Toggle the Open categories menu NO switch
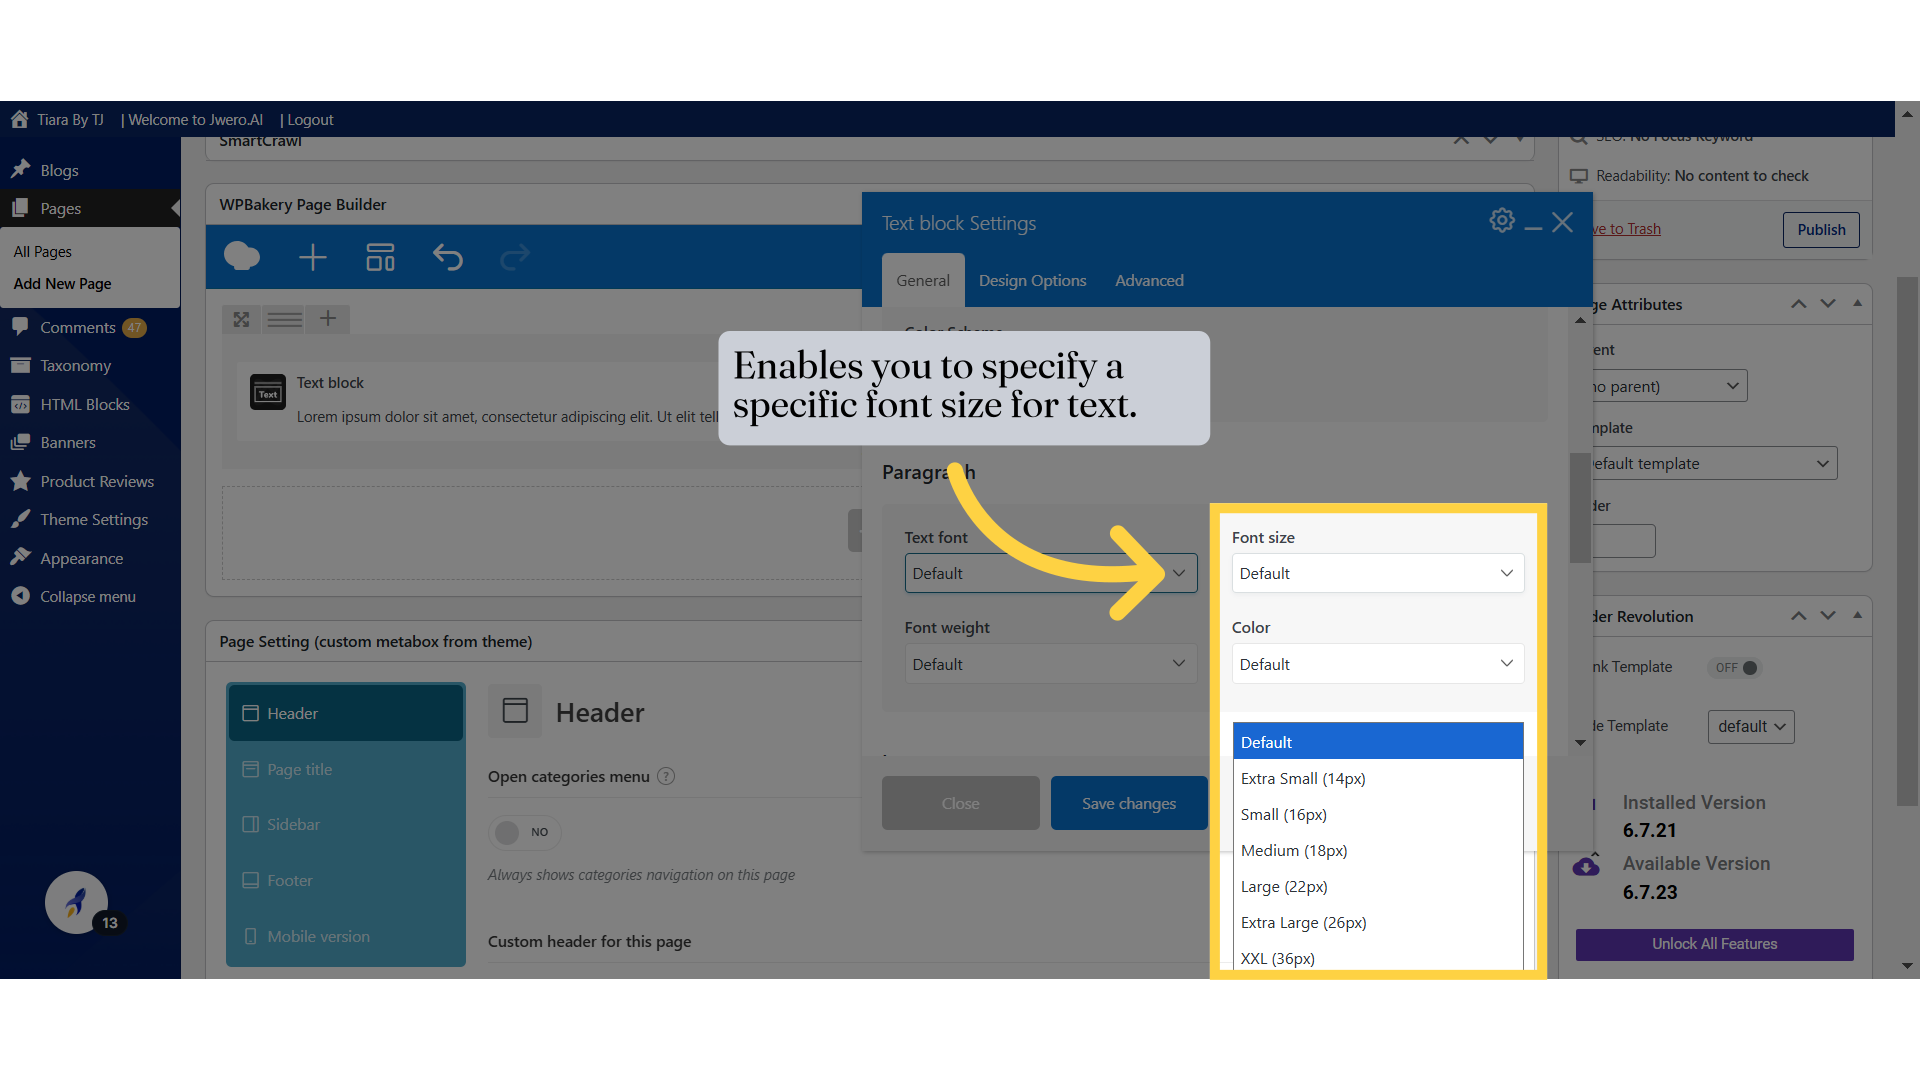Screen dimensions: 1920x1080 524,832
